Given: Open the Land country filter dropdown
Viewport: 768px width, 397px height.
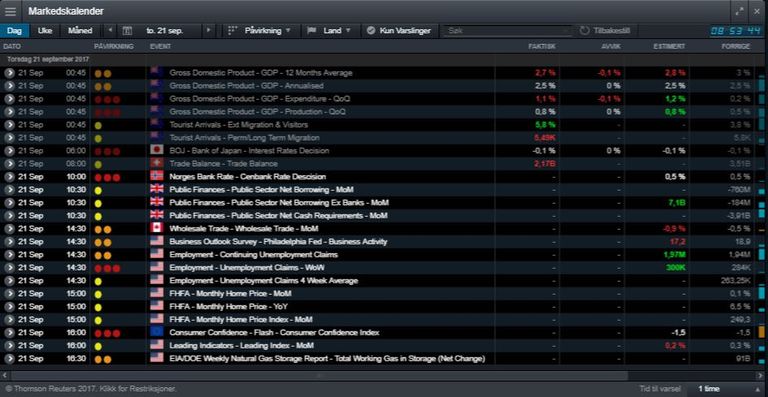Looking at the screenshot, I should pyautogui.click(x=329, y=31).
